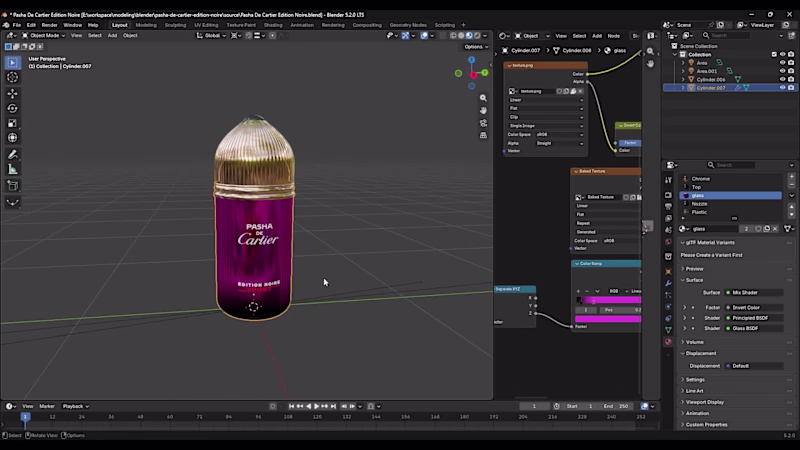Hide Cylinder.007 in viewport

(783, 88)
